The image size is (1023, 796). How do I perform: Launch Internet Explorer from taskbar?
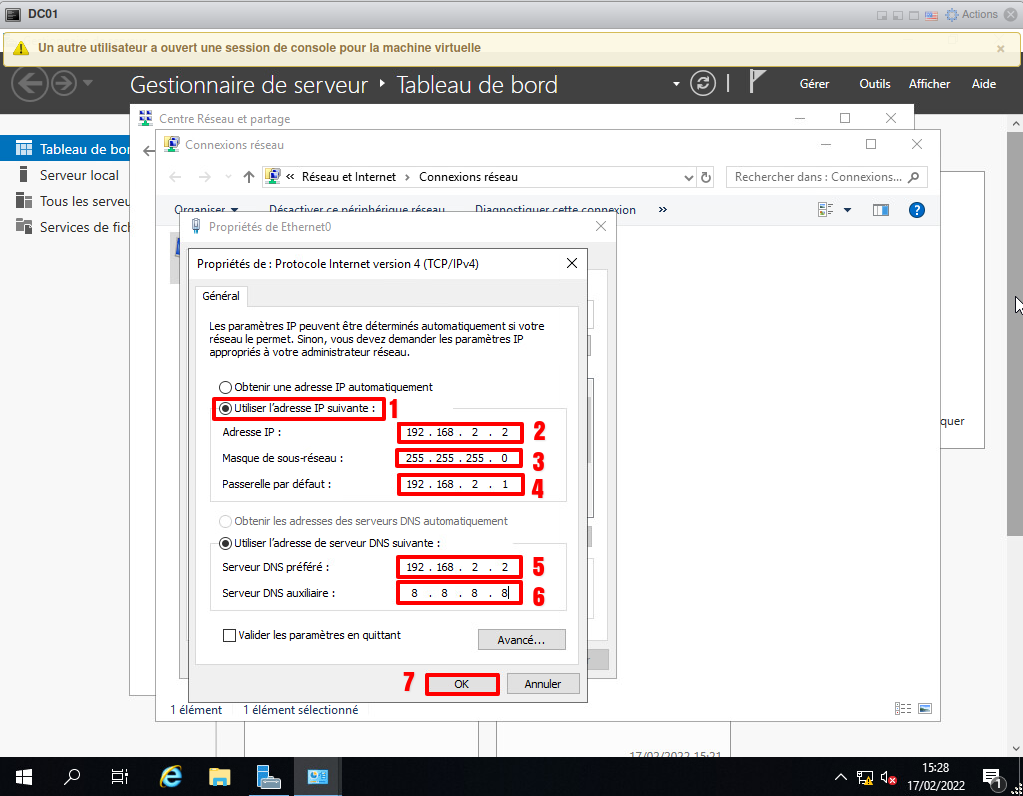click(x=171, y=777)
